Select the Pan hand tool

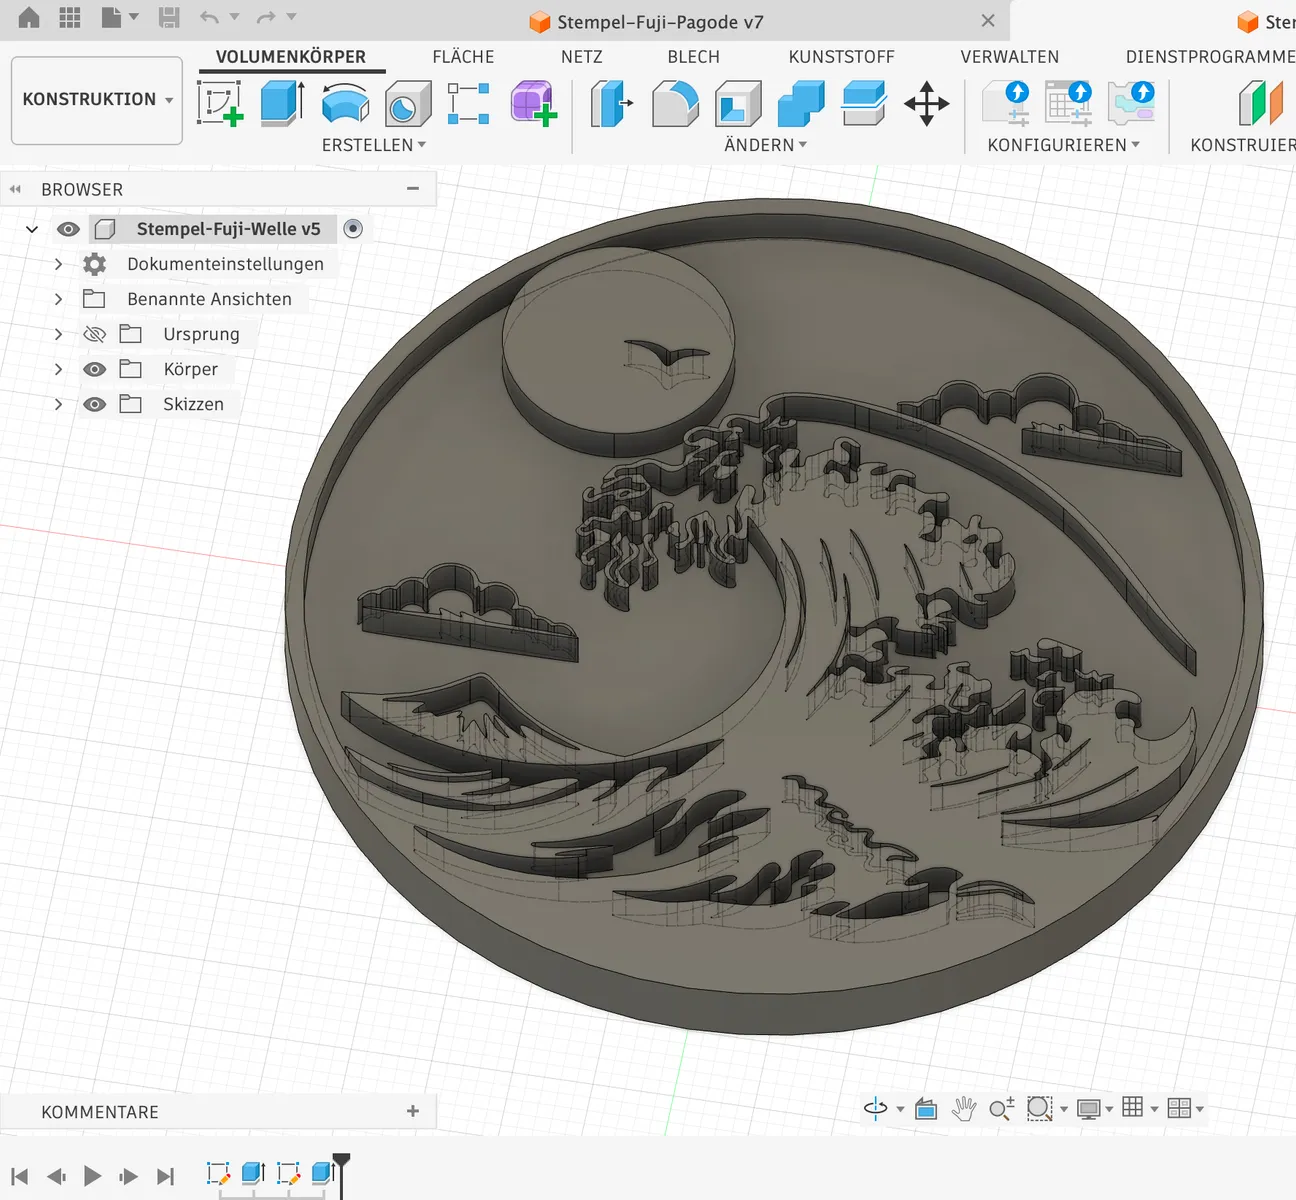(964, 1108)
